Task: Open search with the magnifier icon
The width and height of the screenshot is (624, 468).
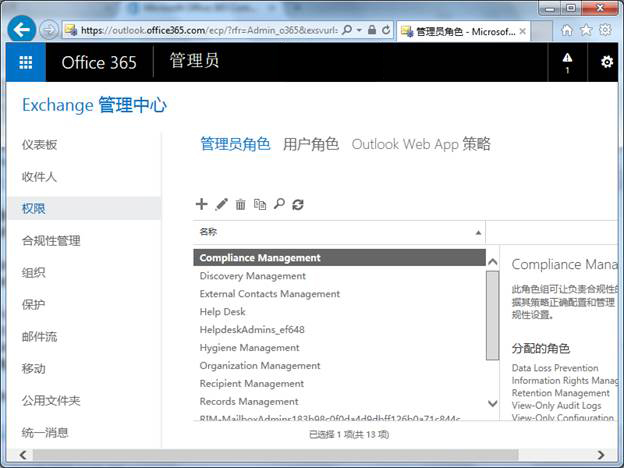Action: point(279,204)
